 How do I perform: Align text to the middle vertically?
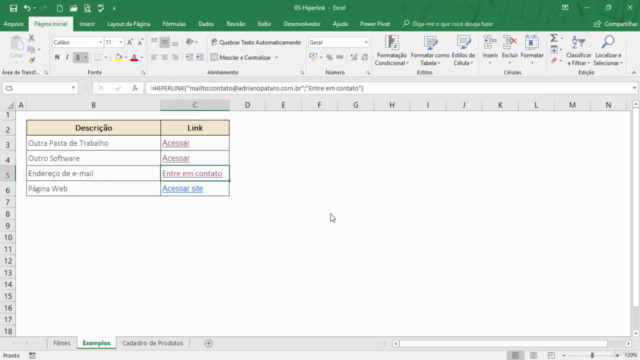(x=164, y=42)
